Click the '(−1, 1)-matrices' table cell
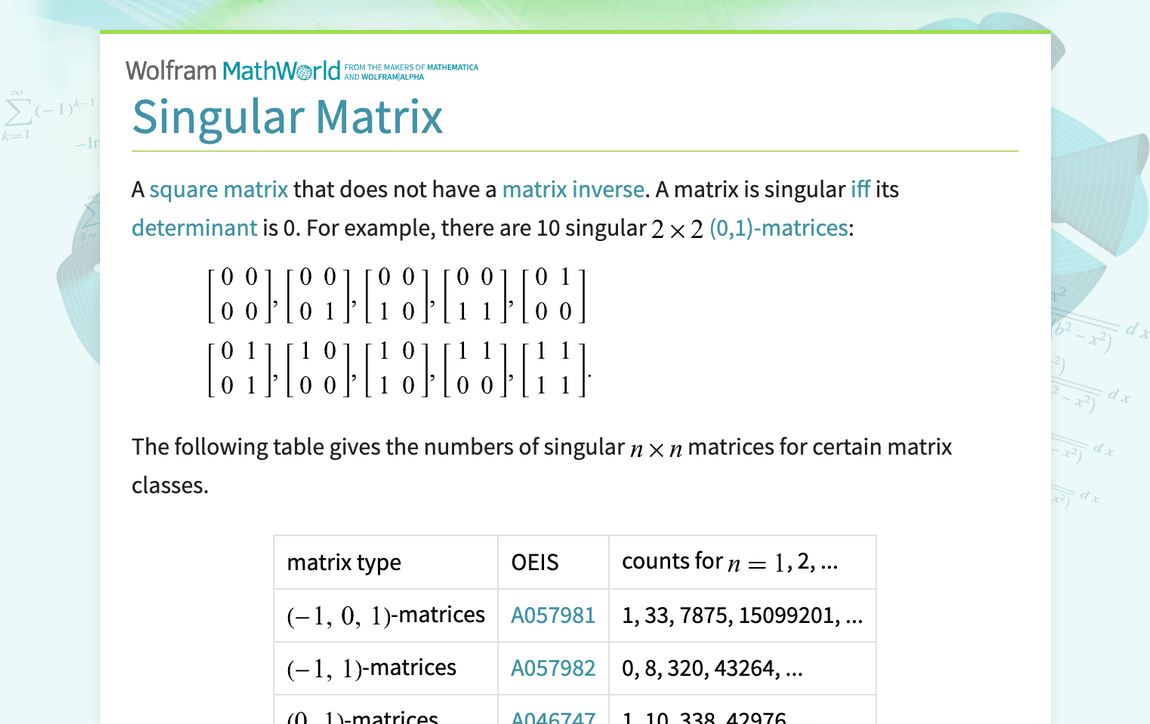Image resolution: width=1150 pixels, height=724 pixels. tap(386, 668)
